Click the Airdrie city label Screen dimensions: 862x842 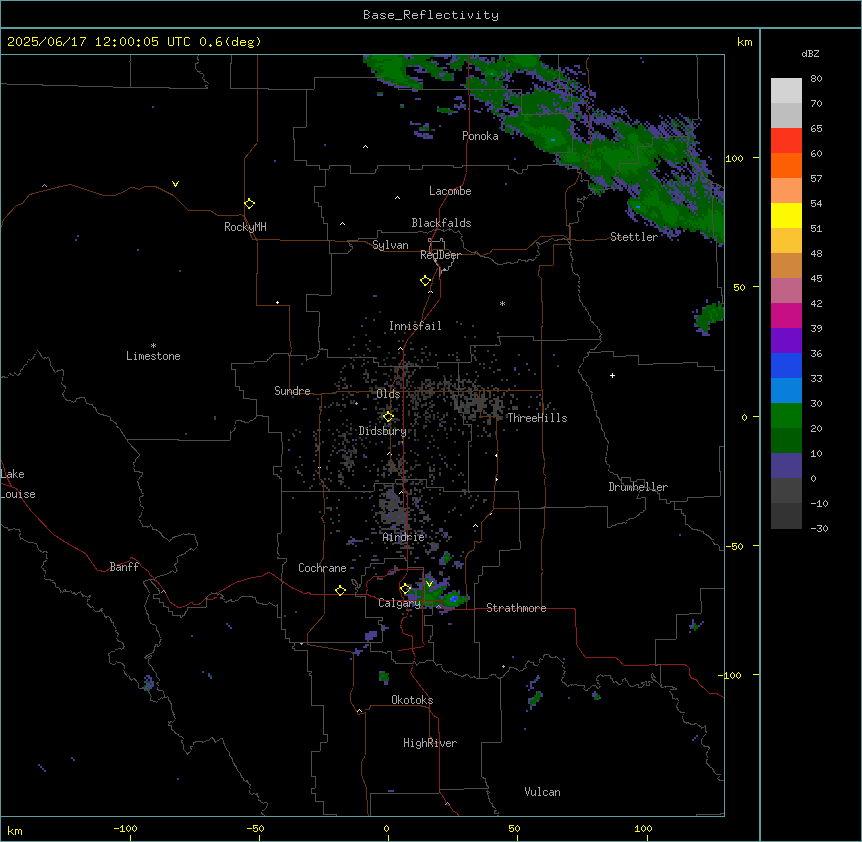404,537
